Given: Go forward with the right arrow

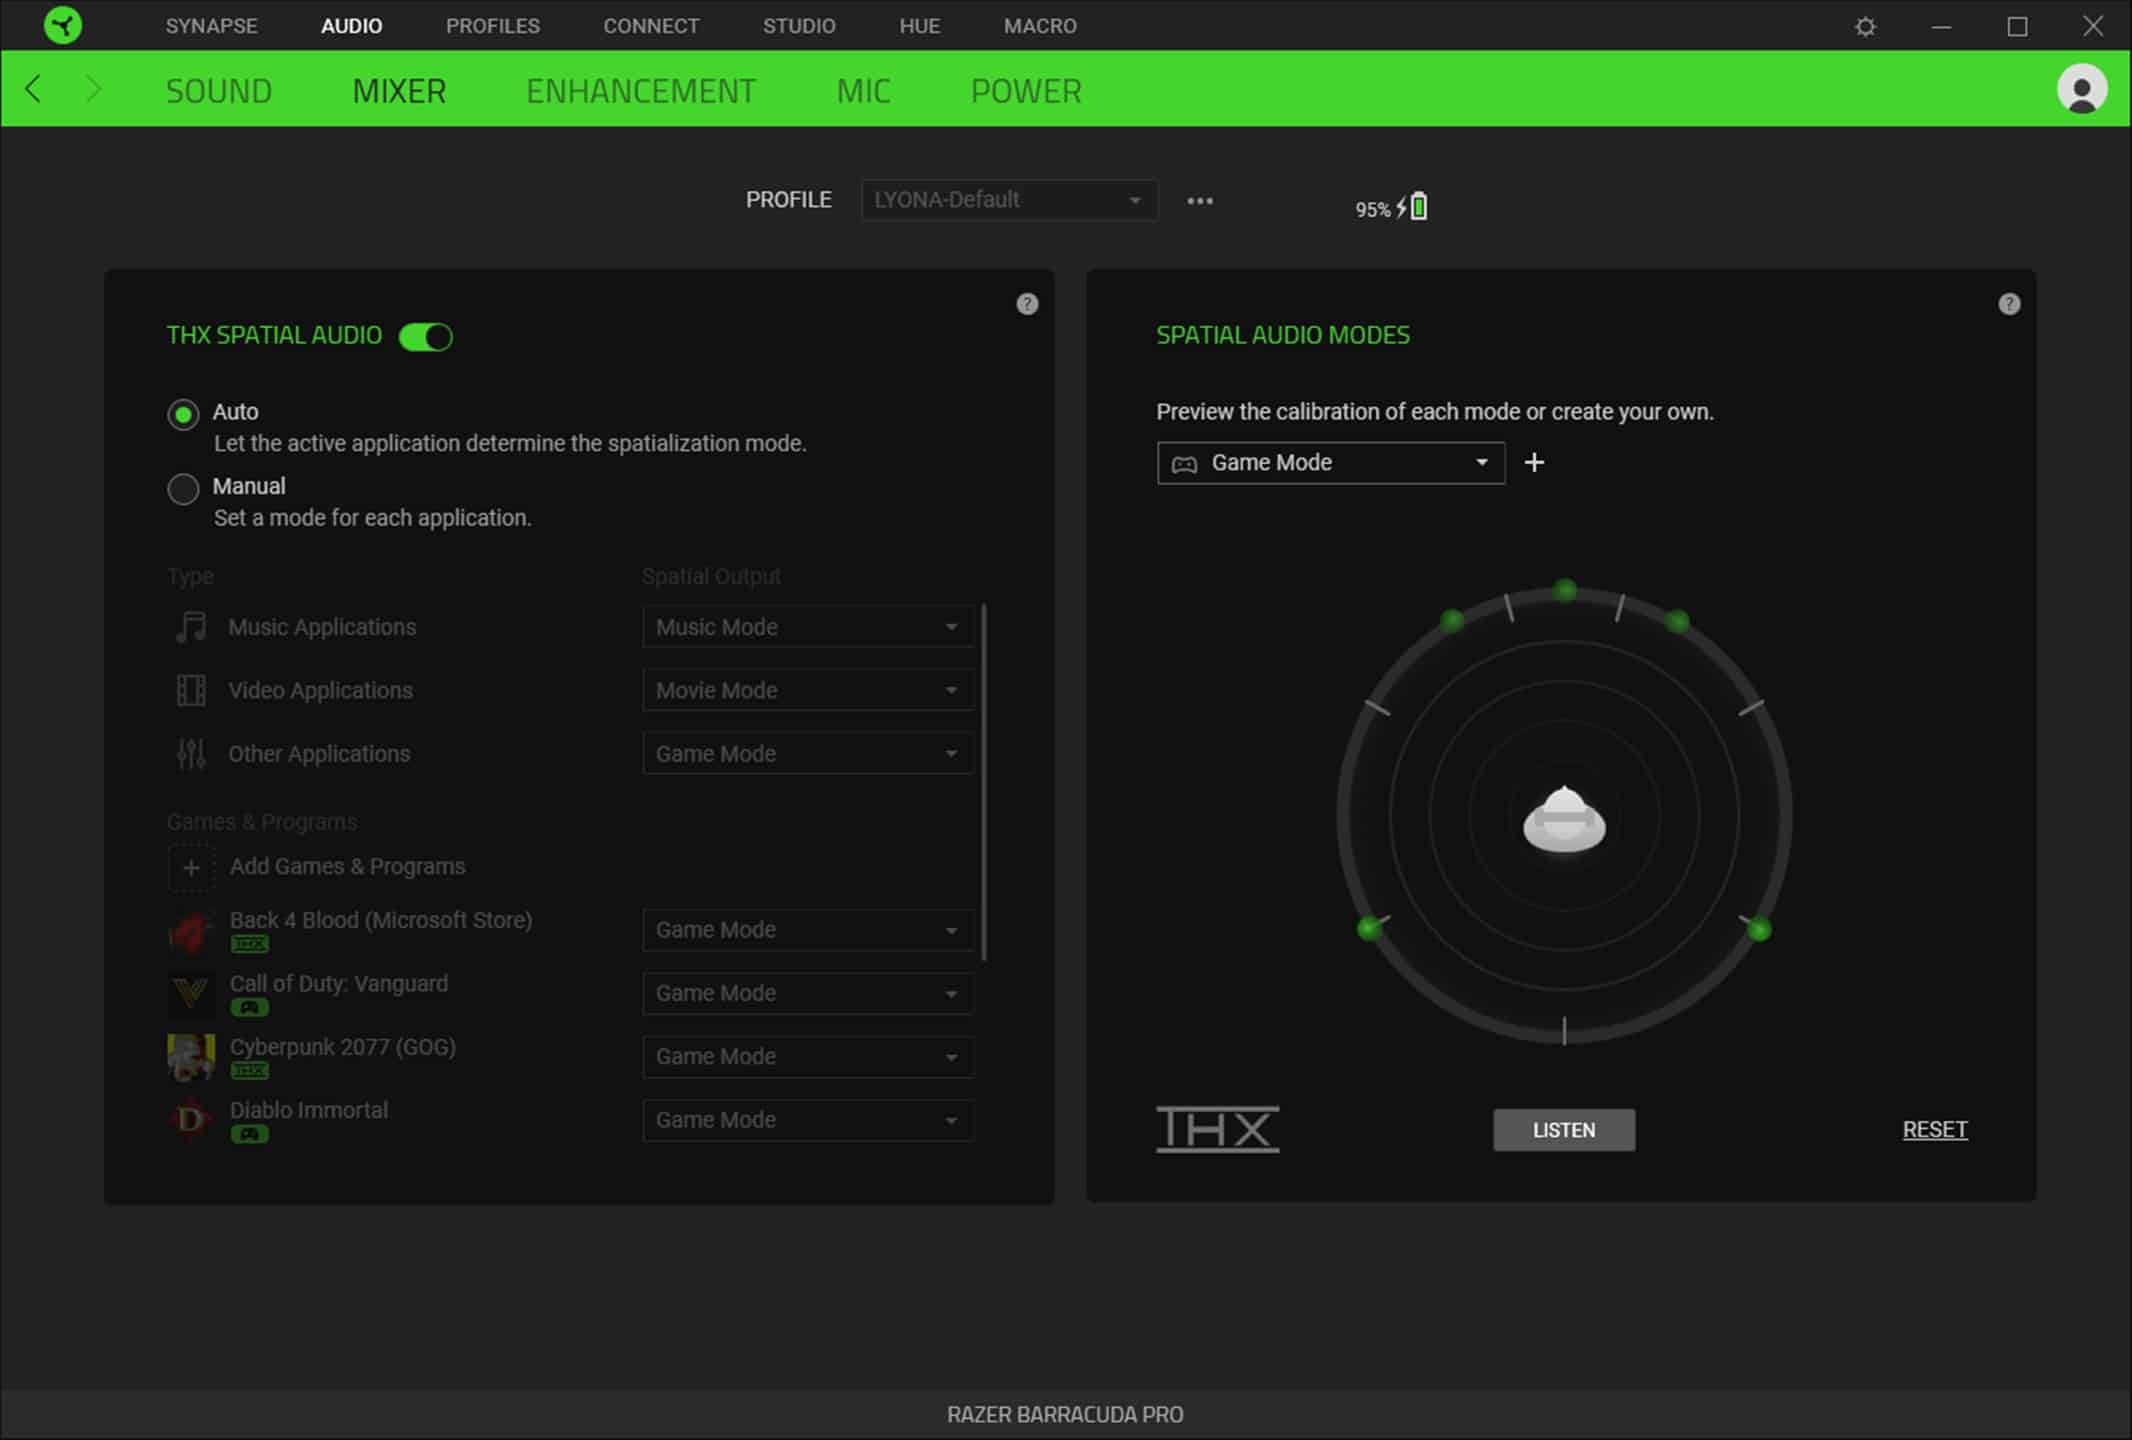Looking at the screenshot, I should 93,90.
